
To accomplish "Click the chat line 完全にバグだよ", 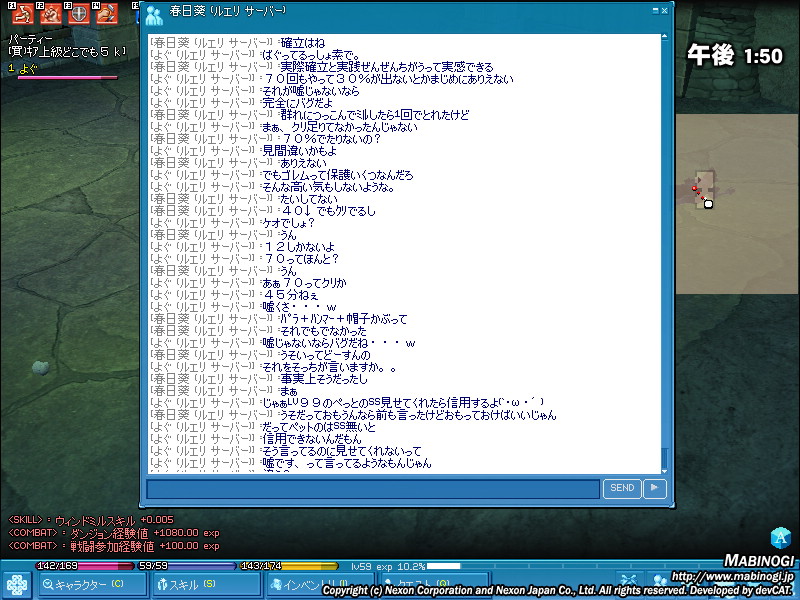I will tap(297, 103).
